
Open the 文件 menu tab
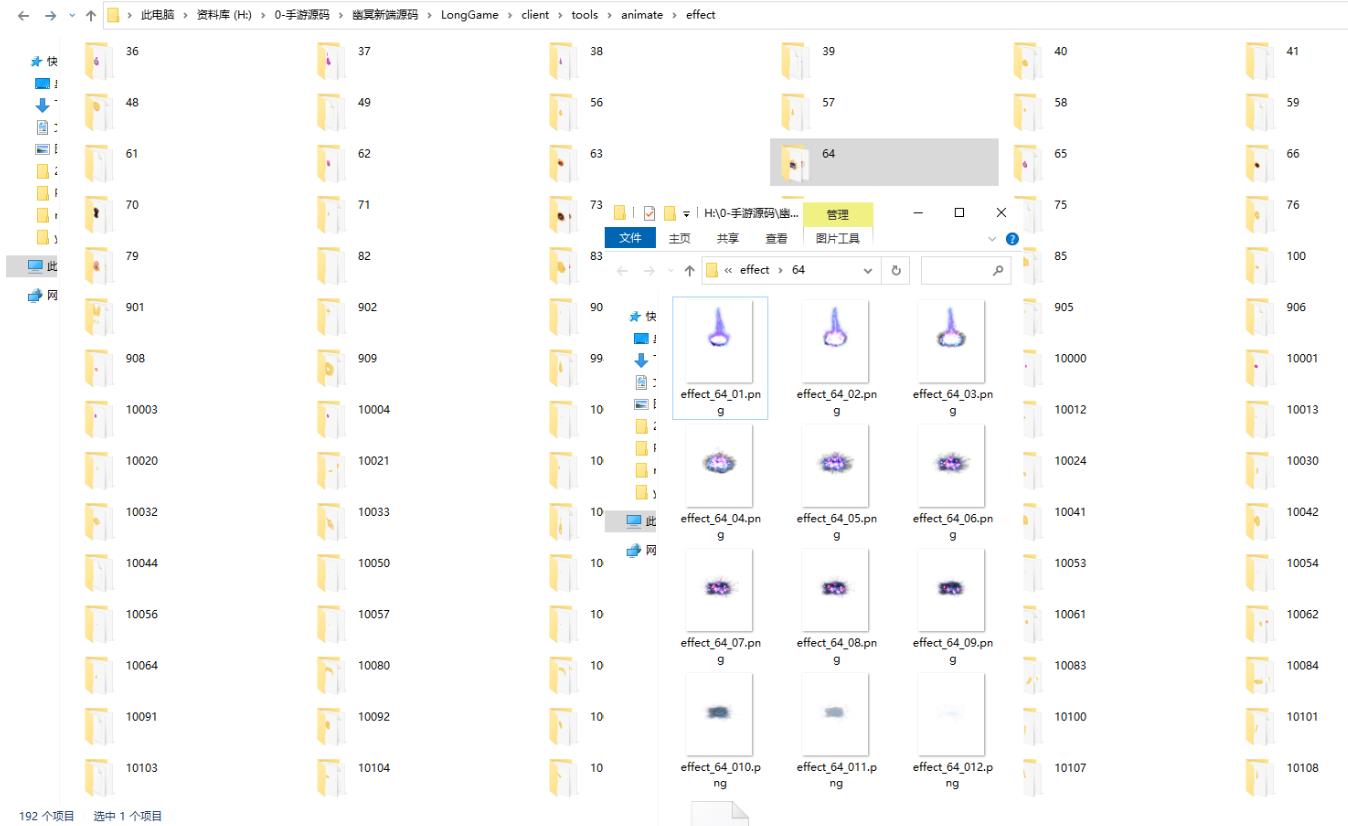[x=630, y=238]
